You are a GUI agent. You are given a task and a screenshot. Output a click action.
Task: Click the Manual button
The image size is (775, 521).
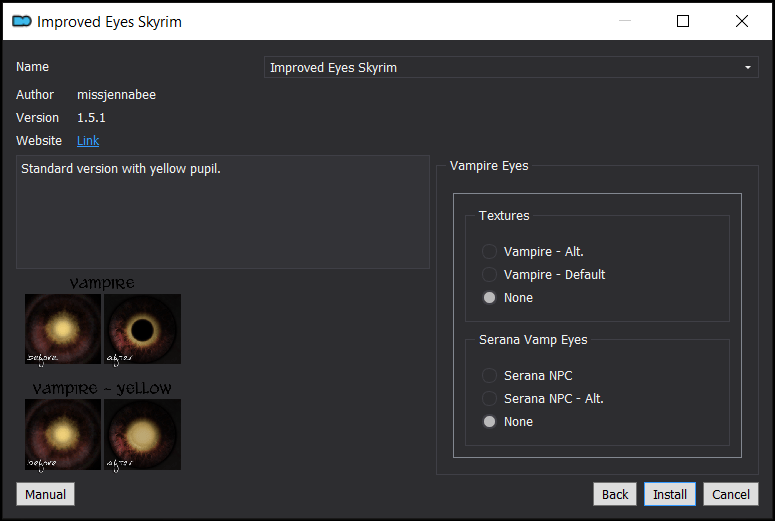(45, 494)
